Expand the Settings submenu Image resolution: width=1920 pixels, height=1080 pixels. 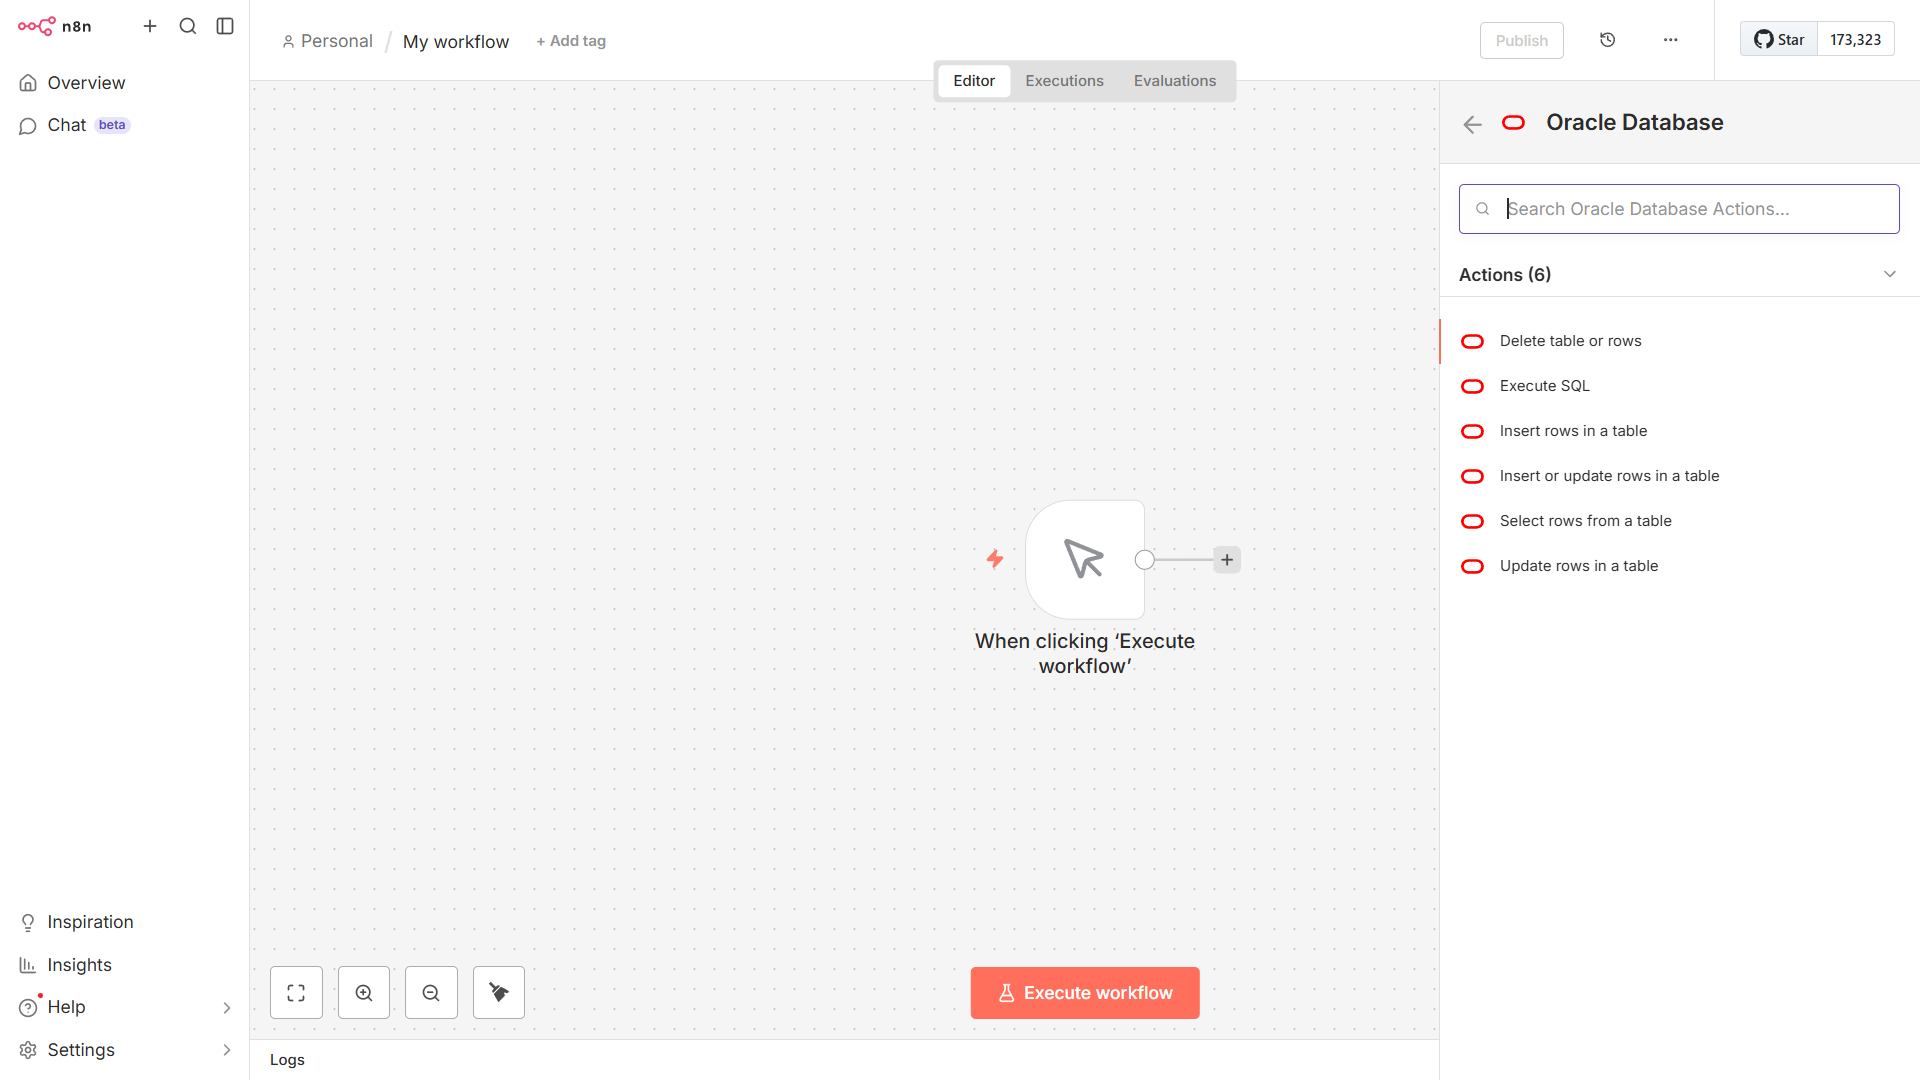click(x=226, y=1050)
